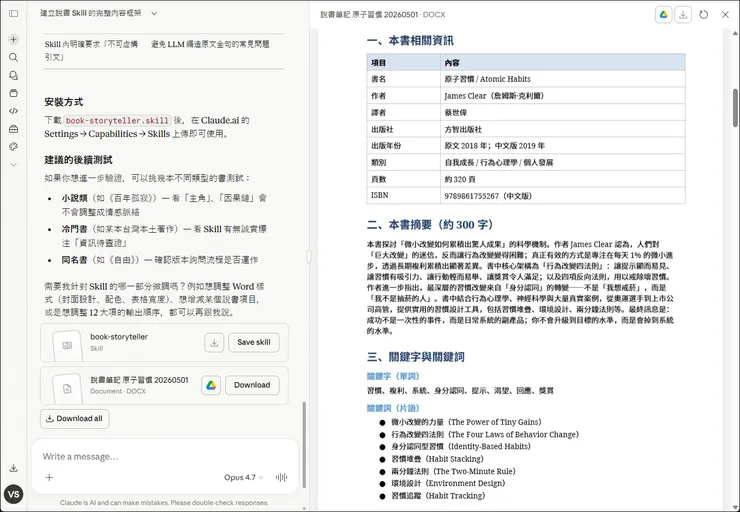Click the panel divider resize handle
Image resolution: width=740 pixels, height=512 pixels.
point(309,256)
